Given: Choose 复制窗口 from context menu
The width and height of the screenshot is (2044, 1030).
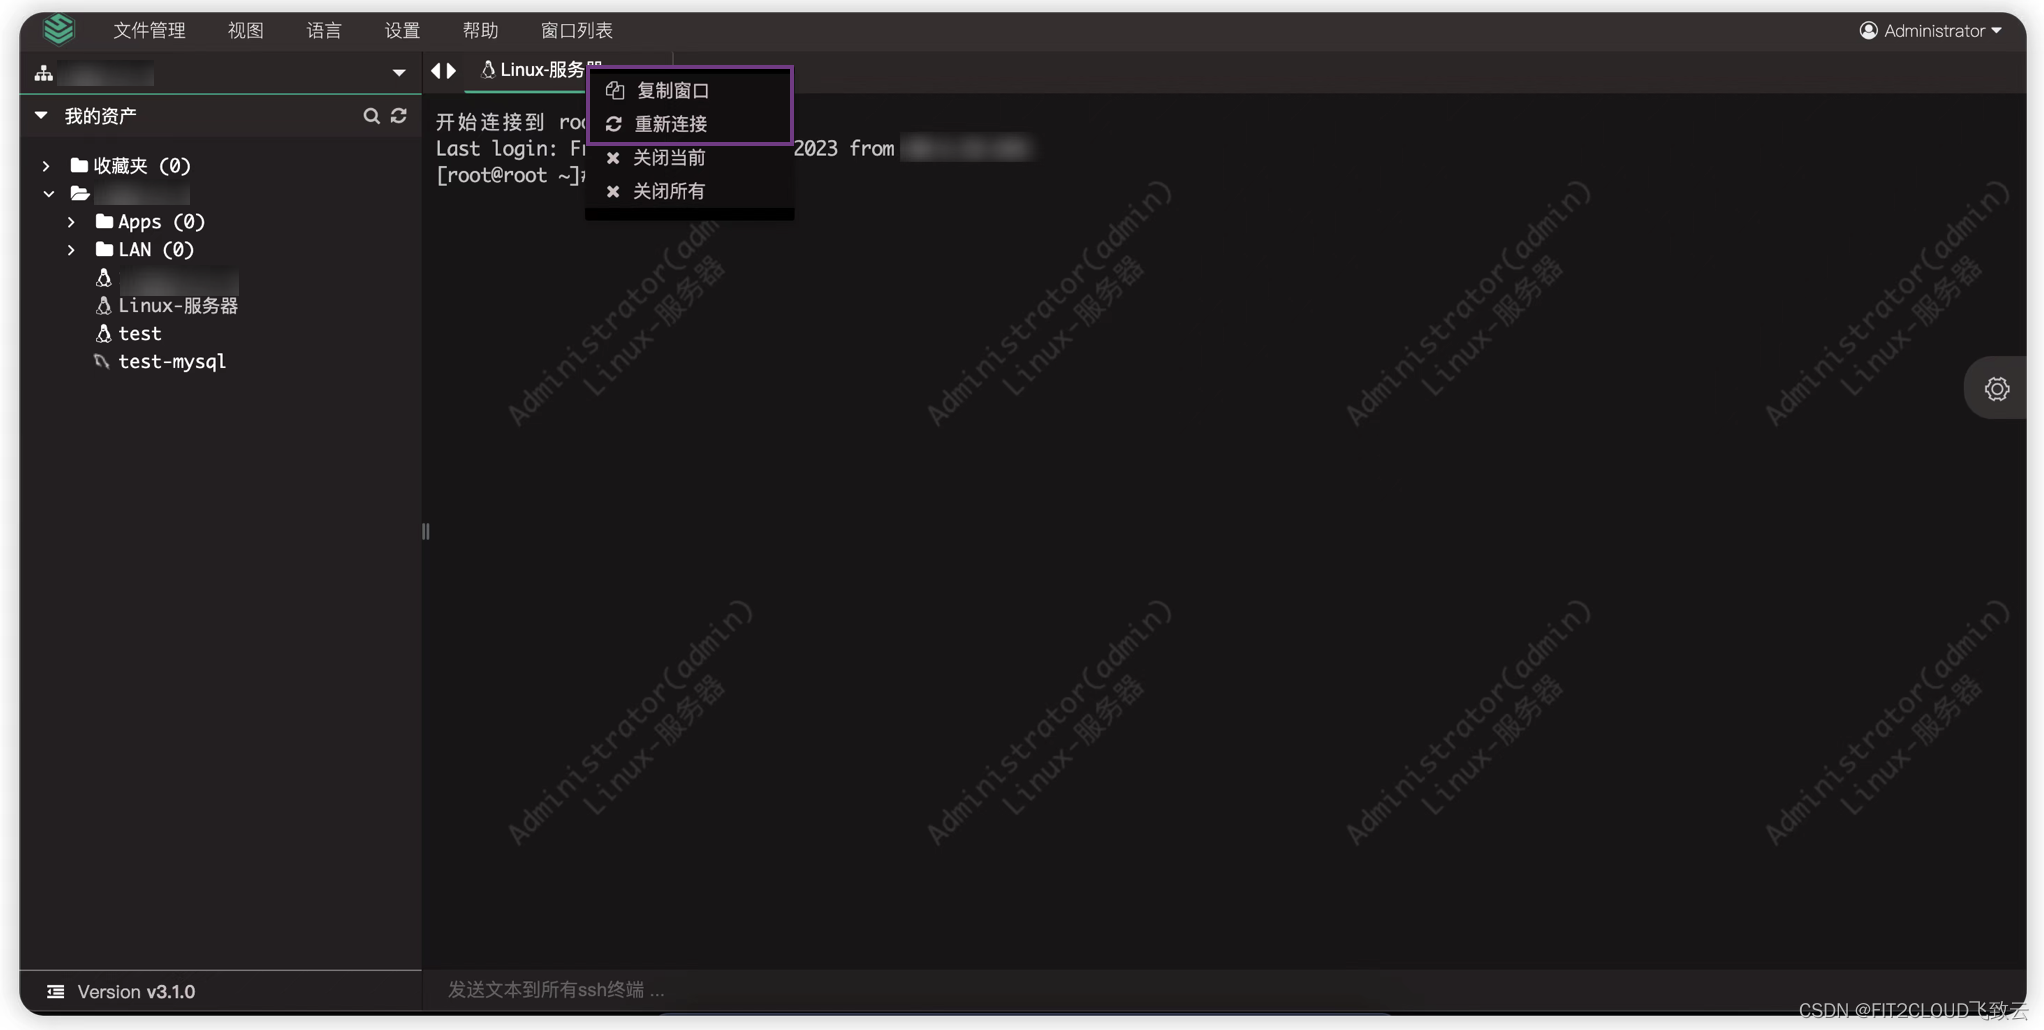Looking at the screenshot, I should pos(690,90).
